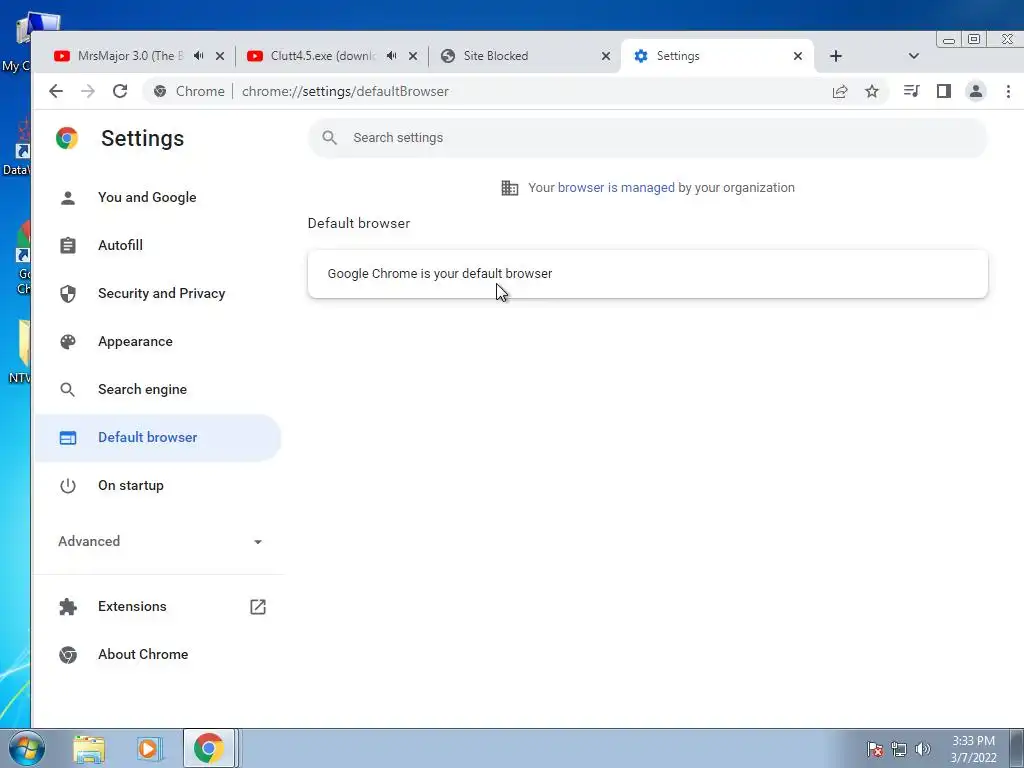Mute the MrsMajor 3.0 tab audio icon
The width and height of the screenshot is (1024, 768).
click(x=199, y=56)
